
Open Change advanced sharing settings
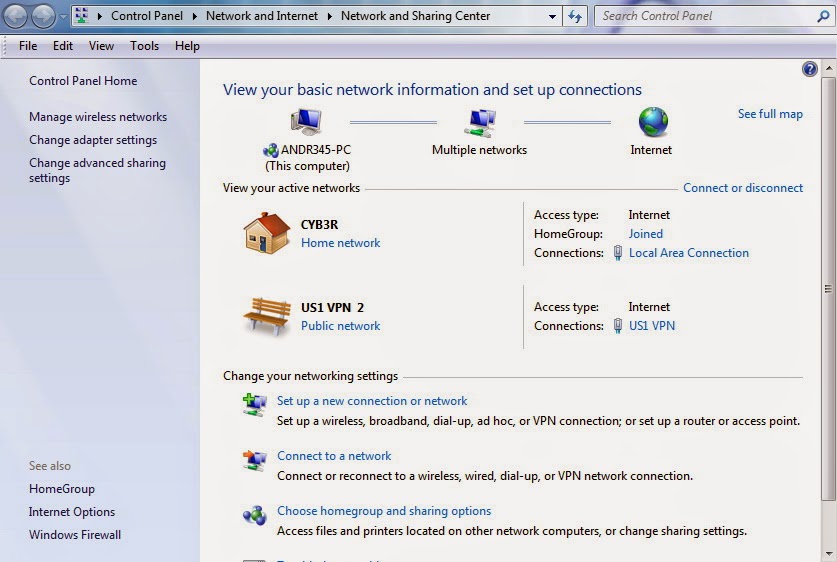97,170
